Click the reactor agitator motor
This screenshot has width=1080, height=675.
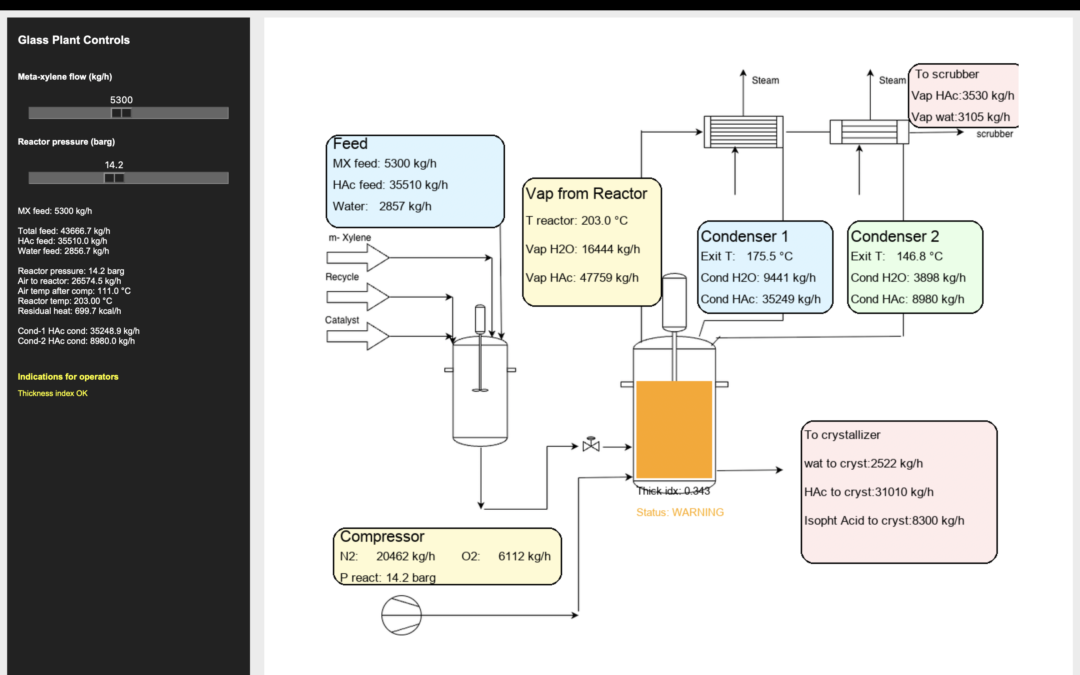pyautogui.click(x=674, y=302)
